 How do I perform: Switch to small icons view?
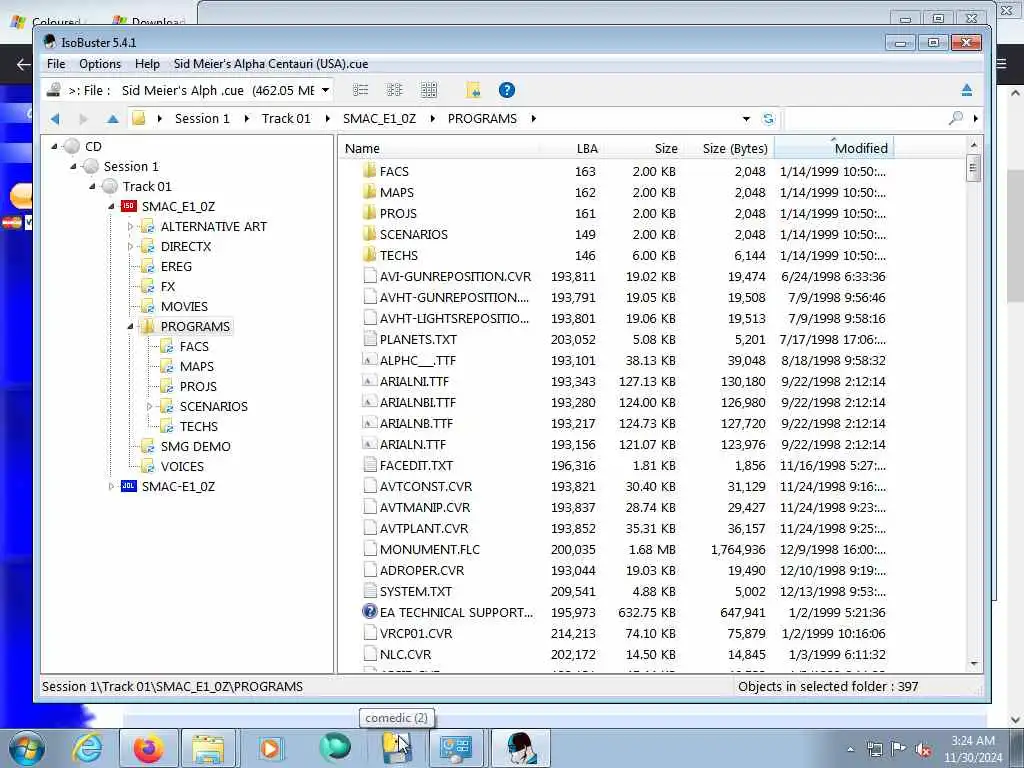pyautogui.click(x=394, y=90)
